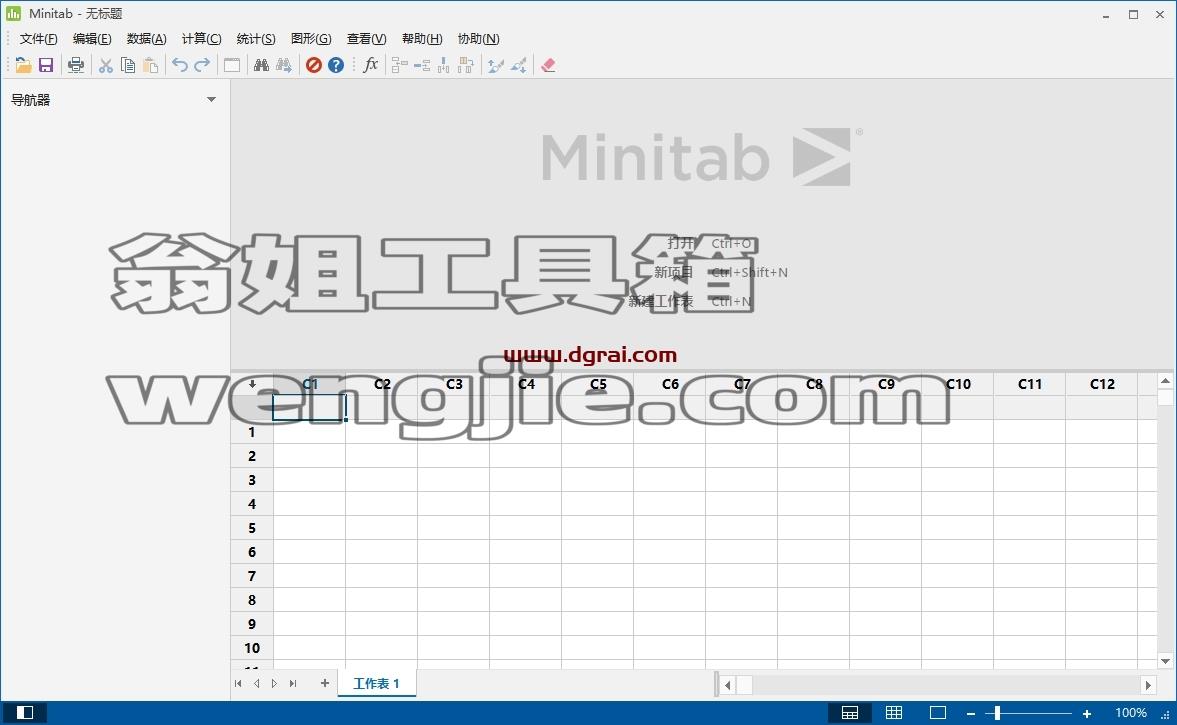Click the vertical scrollbar down arrow

[x=1165, y=661]
